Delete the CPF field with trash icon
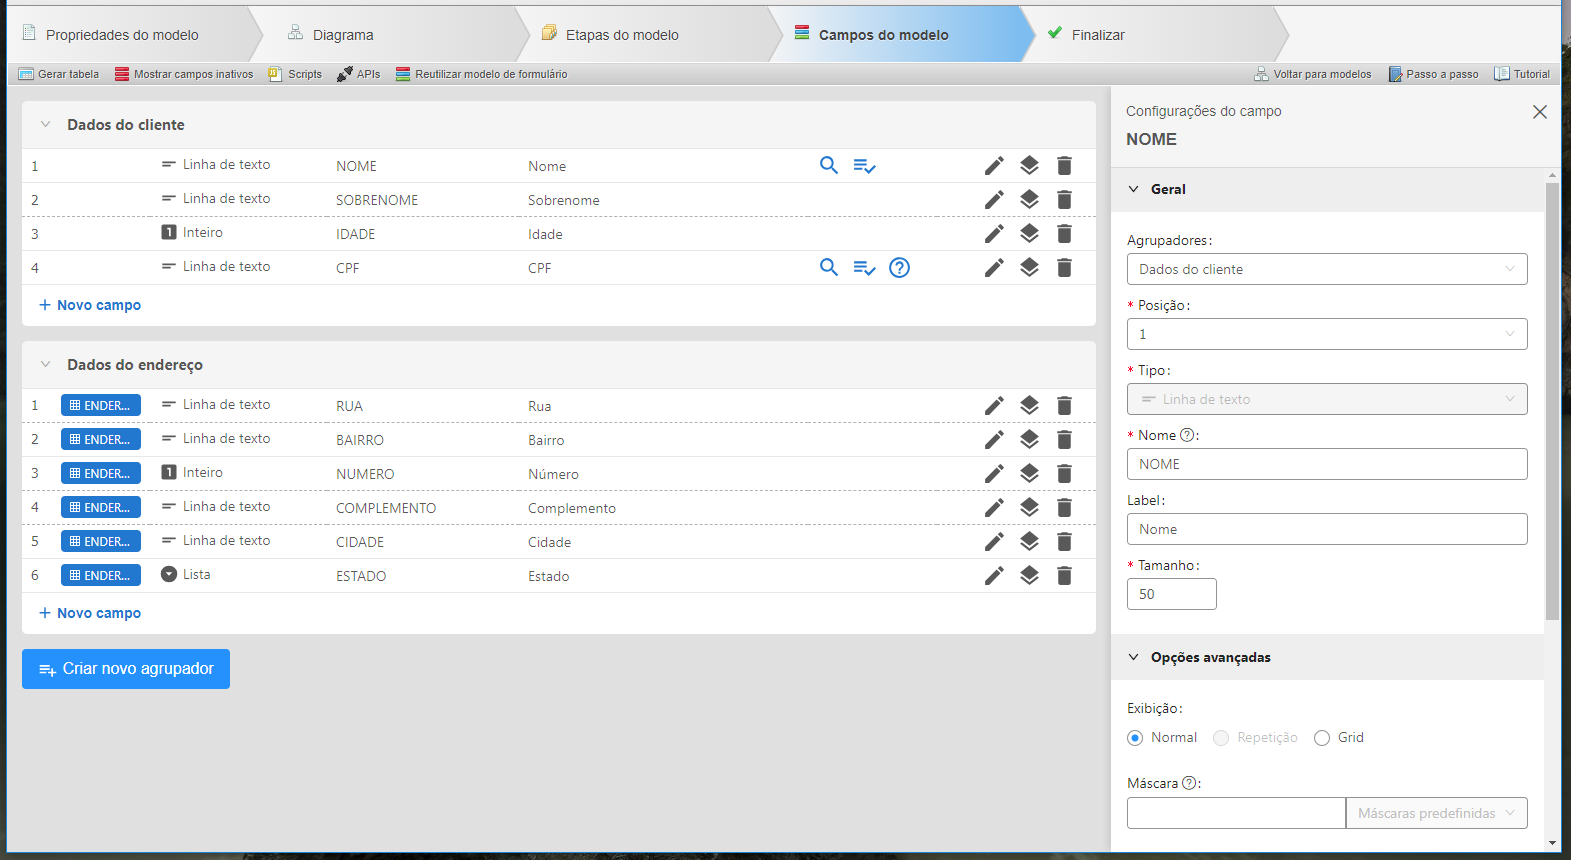Image resolution: width=1571 pixels, height=860 pixels. click(x=1064, y=268)
